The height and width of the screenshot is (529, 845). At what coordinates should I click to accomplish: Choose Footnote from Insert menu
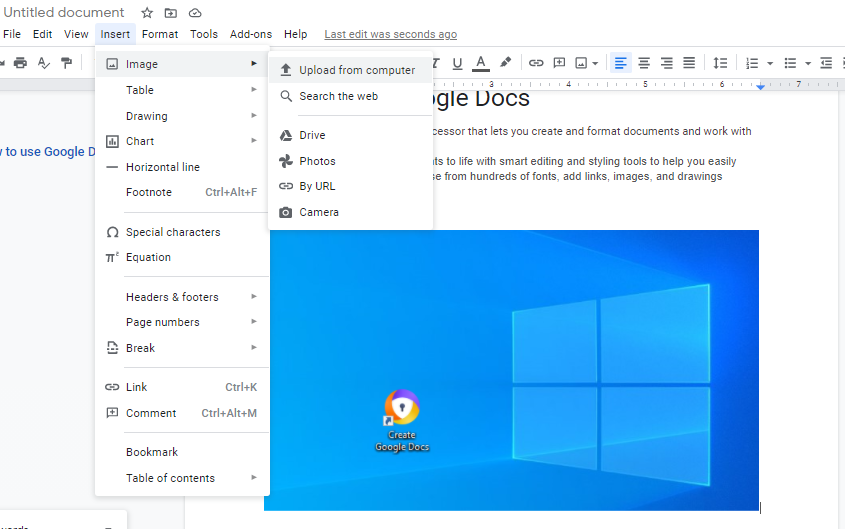click(182, 192)
